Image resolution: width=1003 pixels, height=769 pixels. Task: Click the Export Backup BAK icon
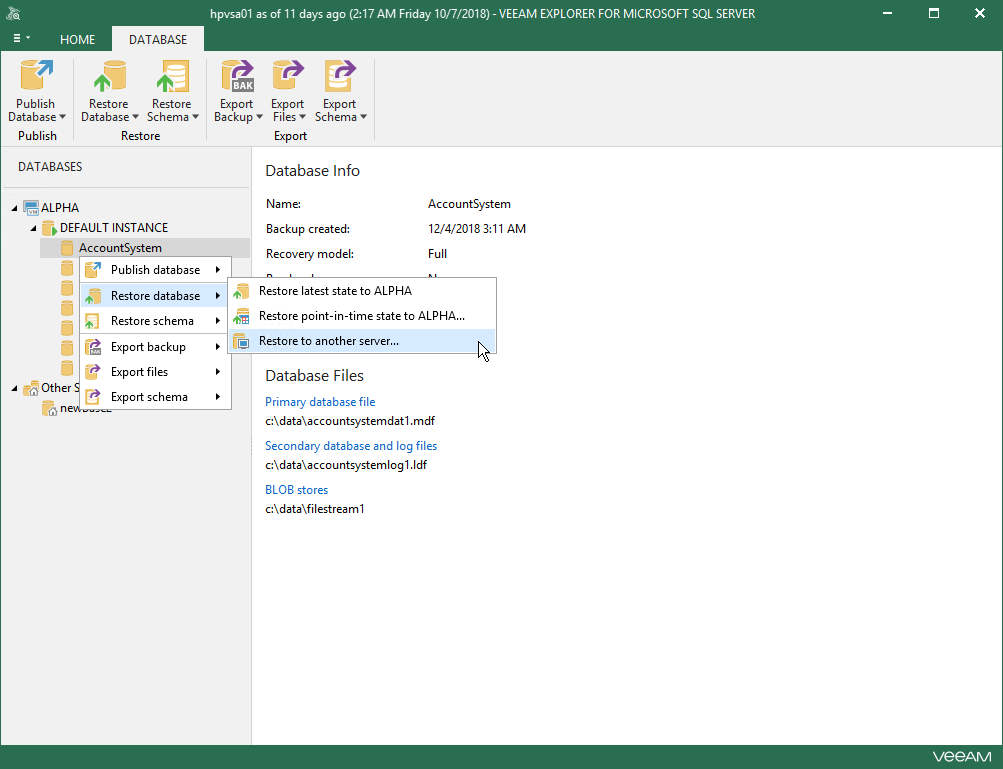tap(237, 76)
